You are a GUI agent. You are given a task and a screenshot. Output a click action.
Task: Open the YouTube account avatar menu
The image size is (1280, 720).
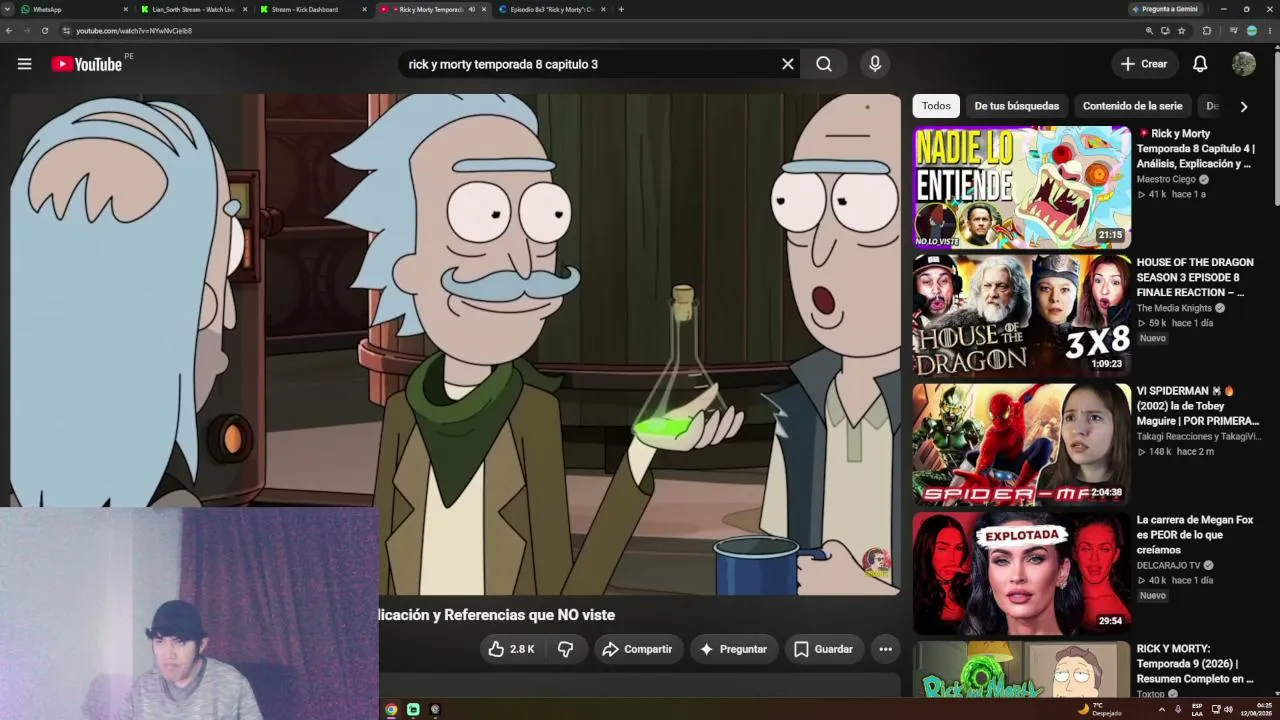[x=1244, y=64]
